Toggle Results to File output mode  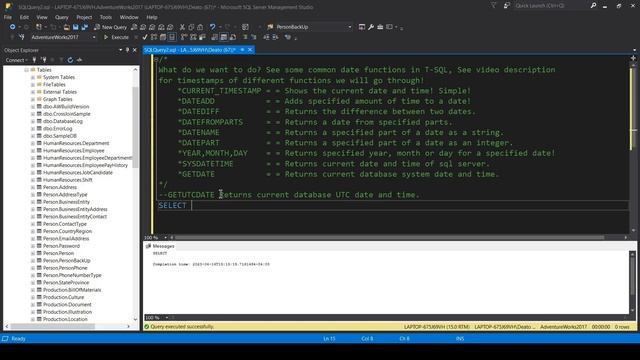coord(233,37)
